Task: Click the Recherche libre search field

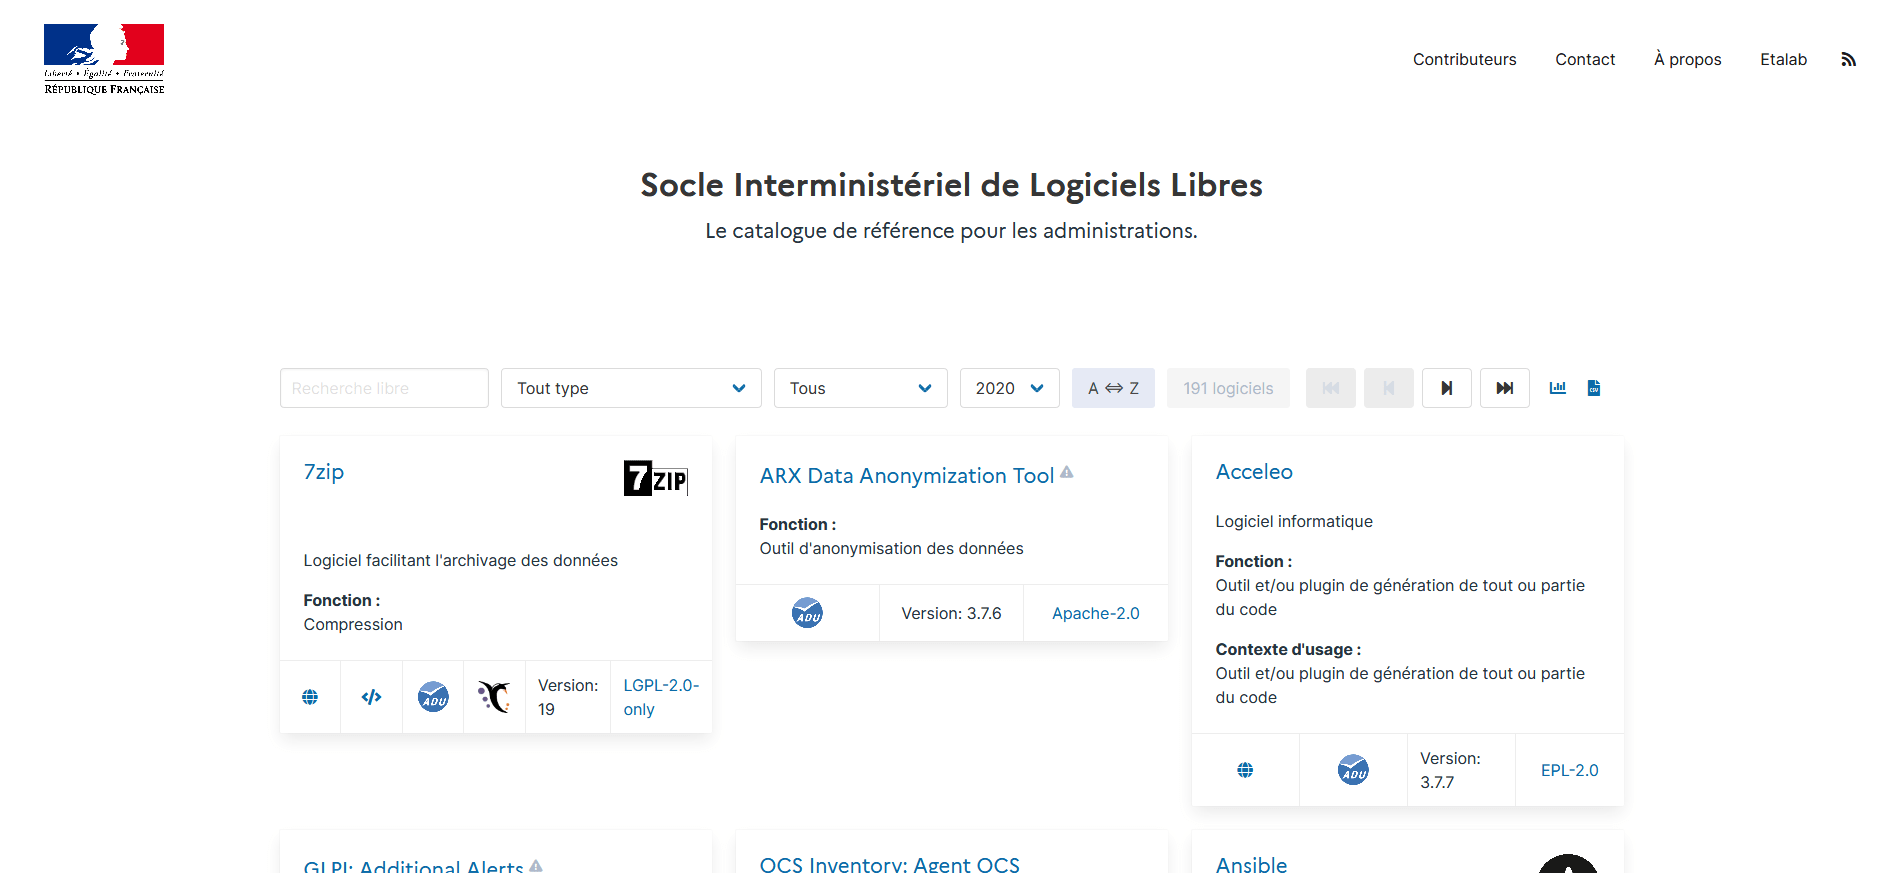Action: pyautogui.click(x=384, y=388)
